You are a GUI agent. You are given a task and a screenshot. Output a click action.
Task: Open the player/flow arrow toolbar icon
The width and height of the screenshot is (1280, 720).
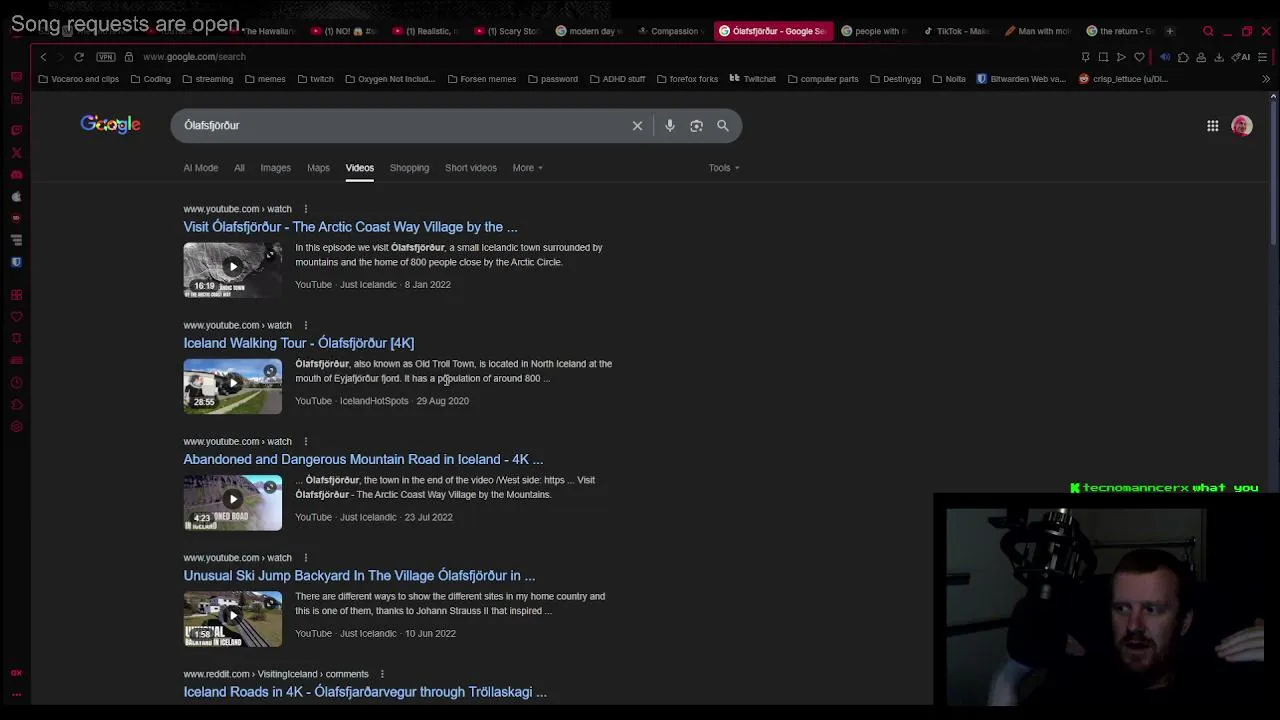pyautogui.click(x=1121, y=57)
